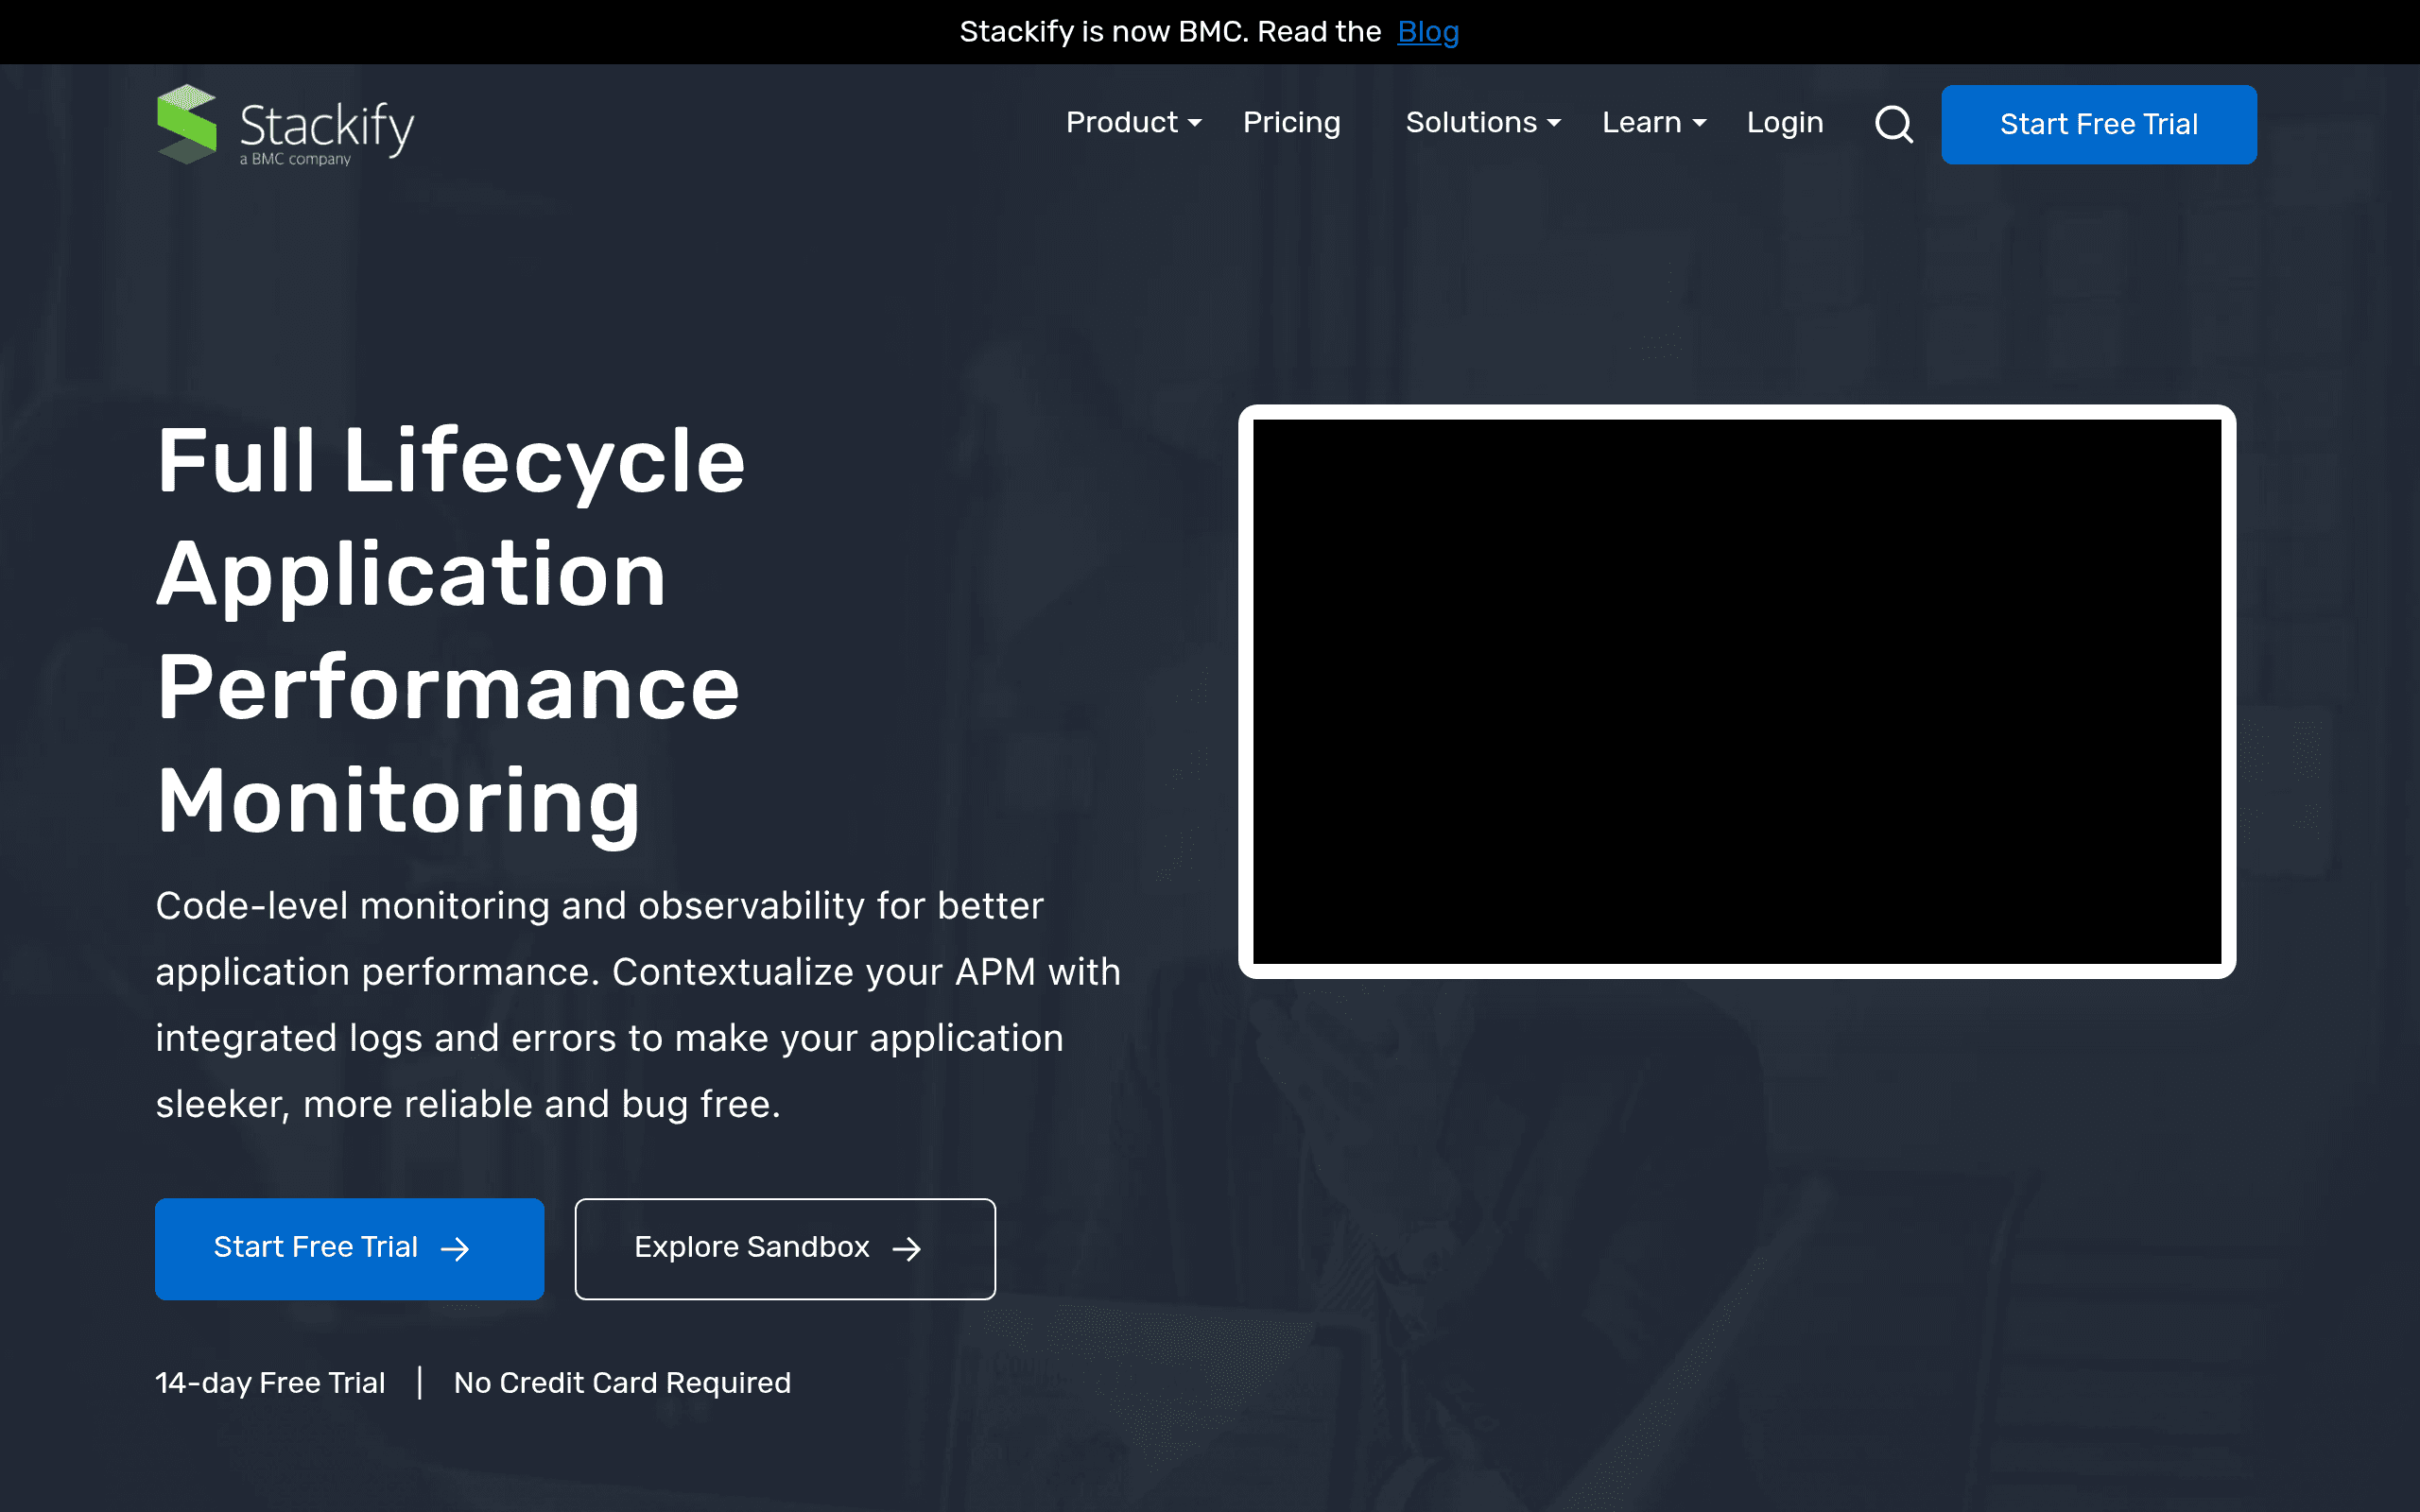The height and width of the screenshot is (1512, 2420).
Task: Click the black video player panel
Action: coord(1737,691)
